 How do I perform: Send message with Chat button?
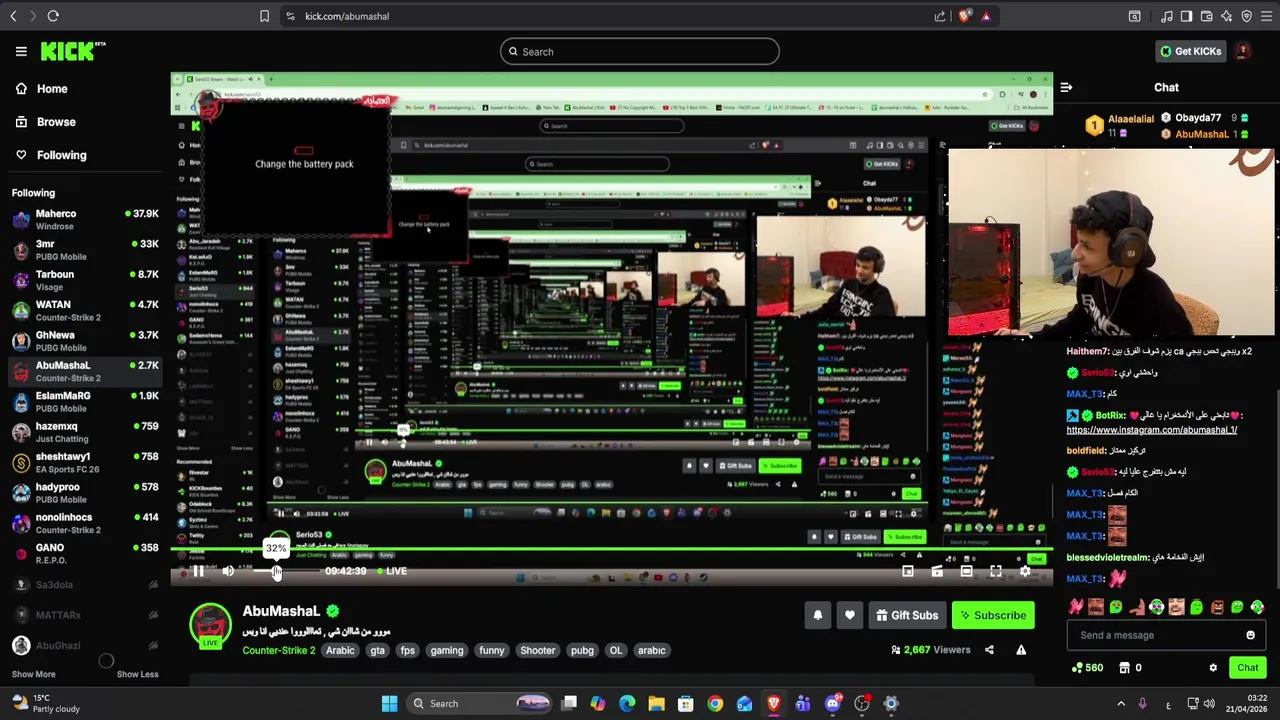coord(1247,668)
